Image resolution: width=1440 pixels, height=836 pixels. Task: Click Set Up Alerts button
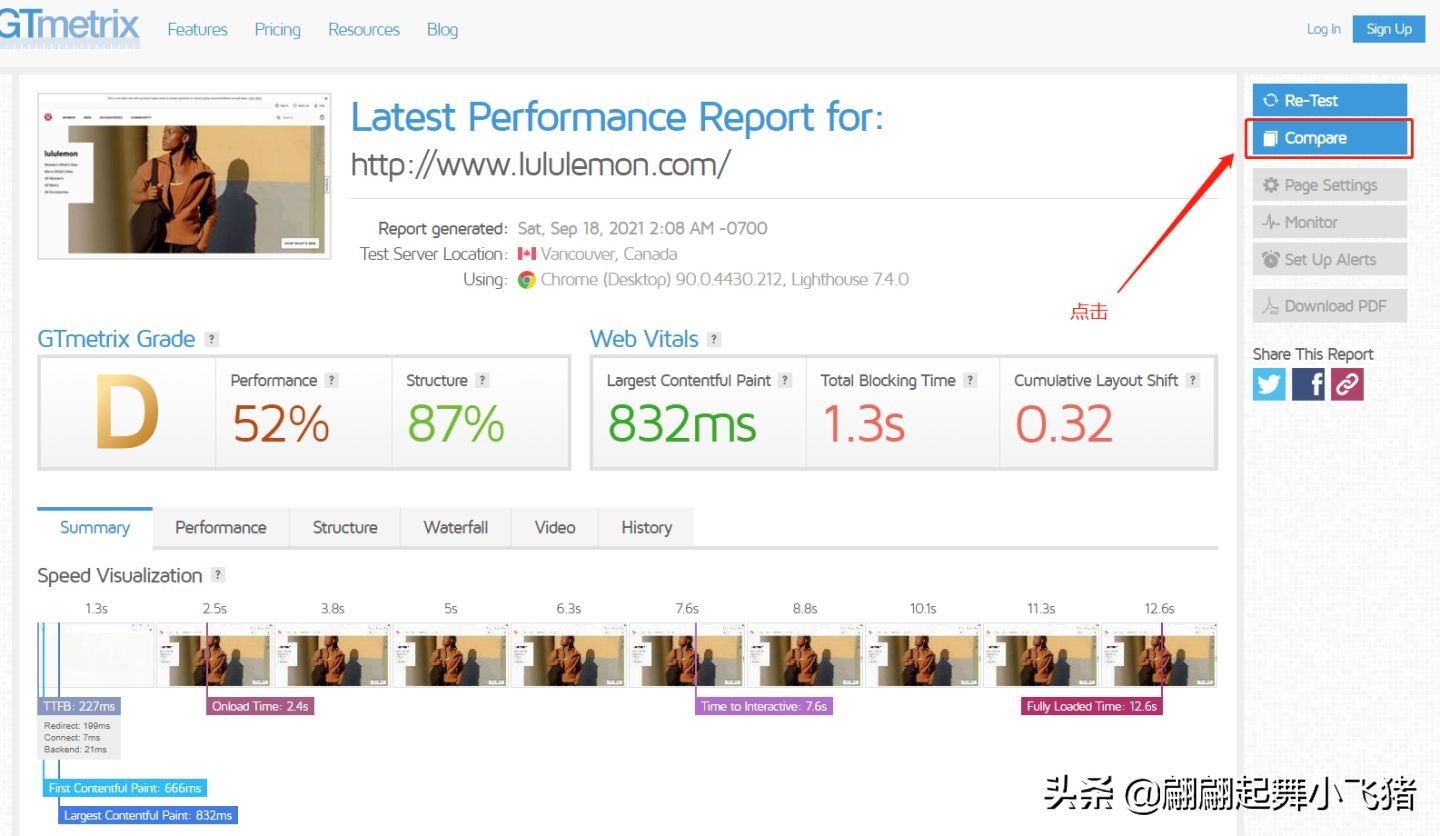click(1329, 259)
